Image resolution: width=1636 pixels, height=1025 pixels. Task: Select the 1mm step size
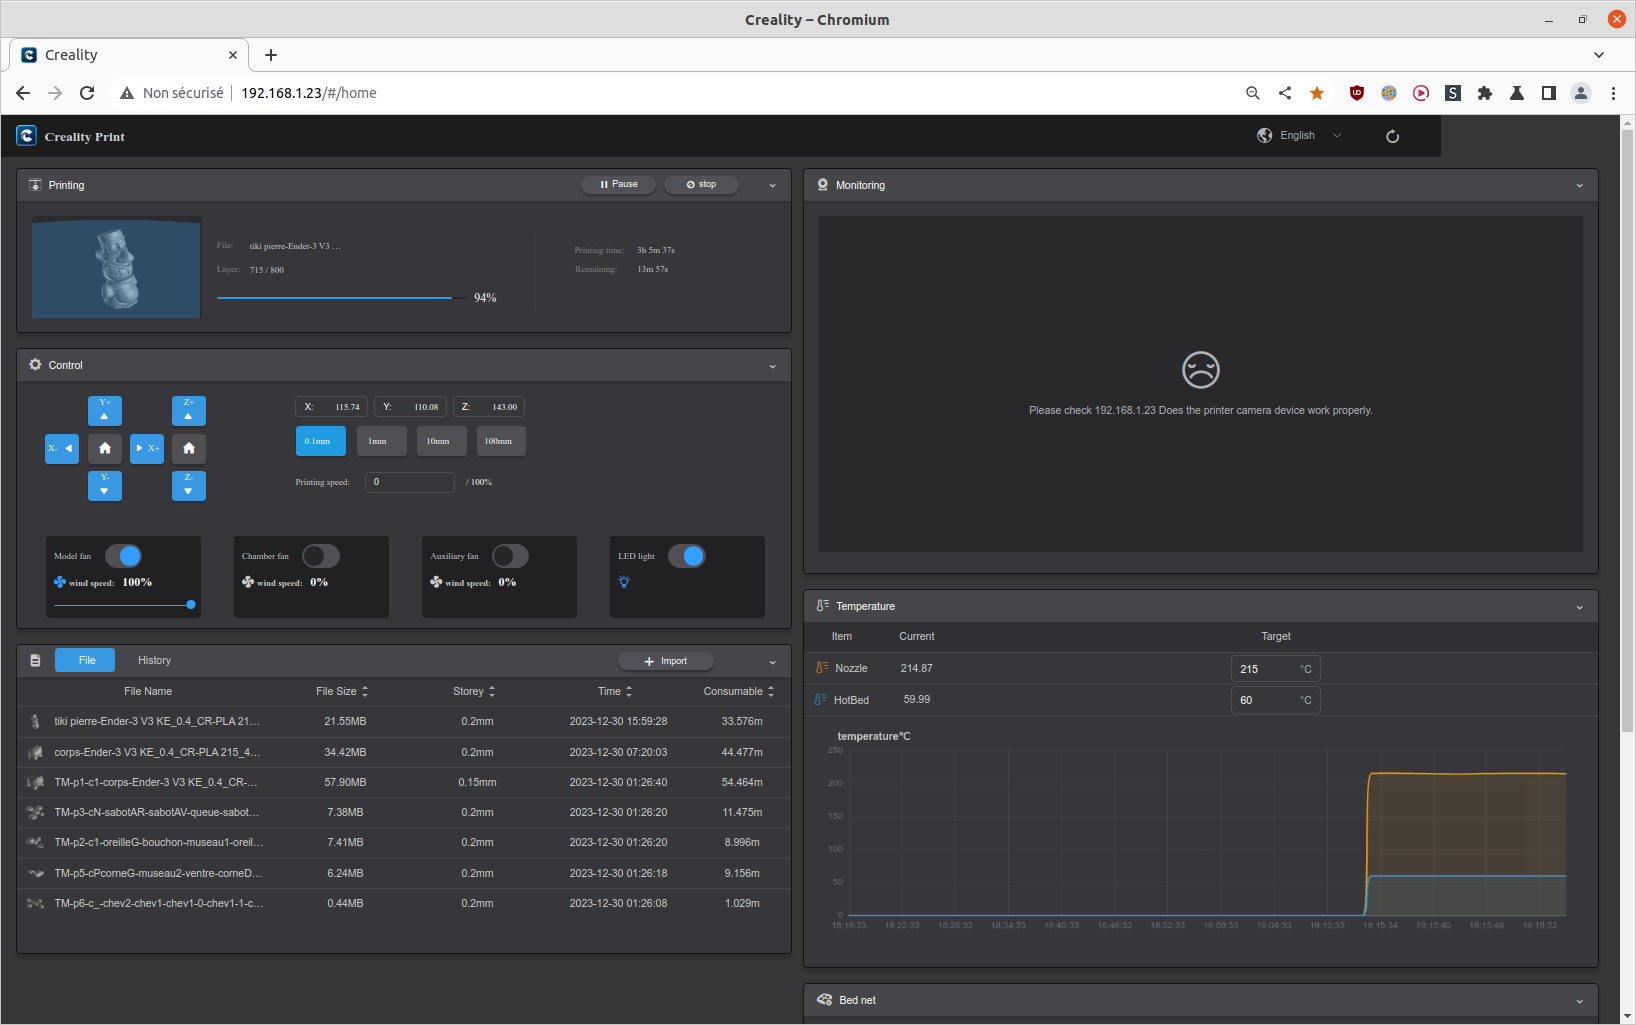tap(381, 441)
